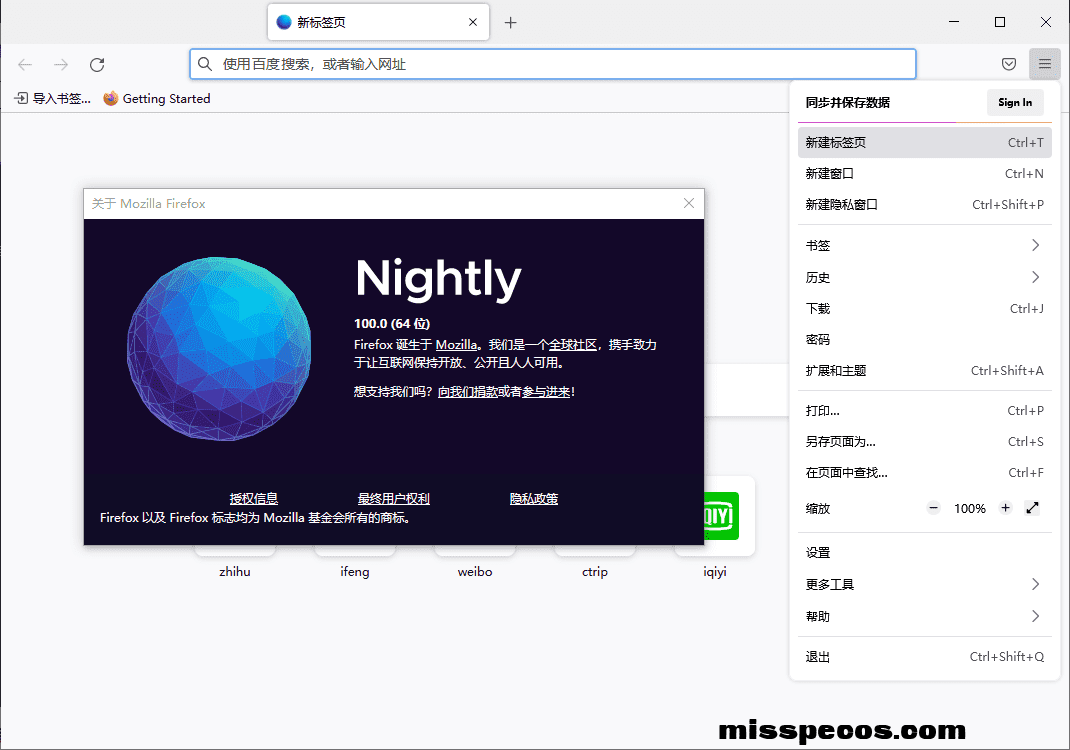Open a new tab with the plus icon
1070x750 pixels.
tap(511, 21)
